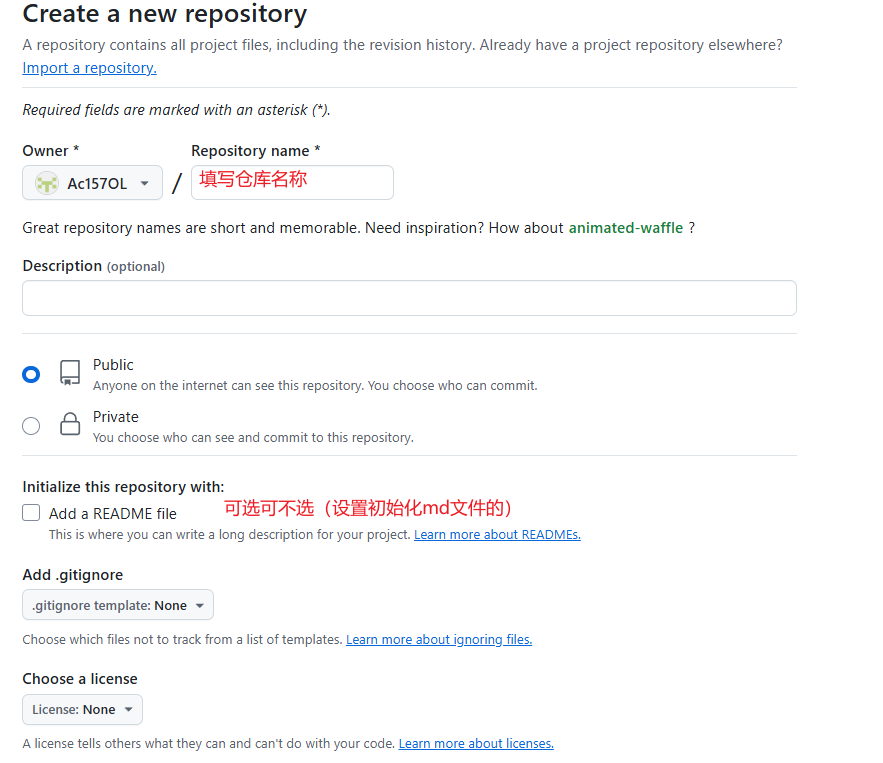Enable the Add a README file checkbox
The width and height of the screenshot is (883, 763).
(31, 513)
